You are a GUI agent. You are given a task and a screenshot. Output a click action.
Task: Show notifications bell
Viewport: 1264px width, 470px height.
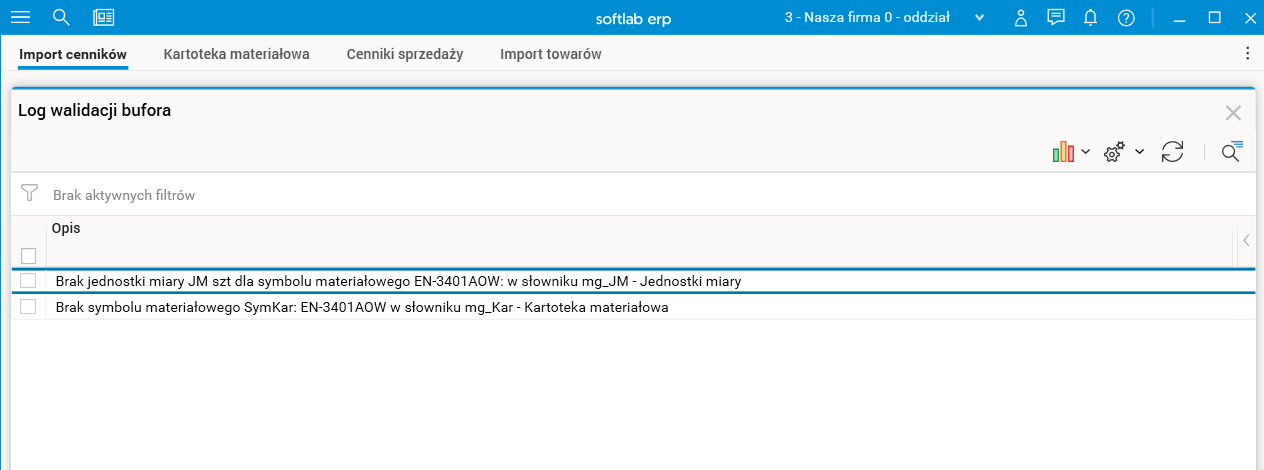(1091, 17)
